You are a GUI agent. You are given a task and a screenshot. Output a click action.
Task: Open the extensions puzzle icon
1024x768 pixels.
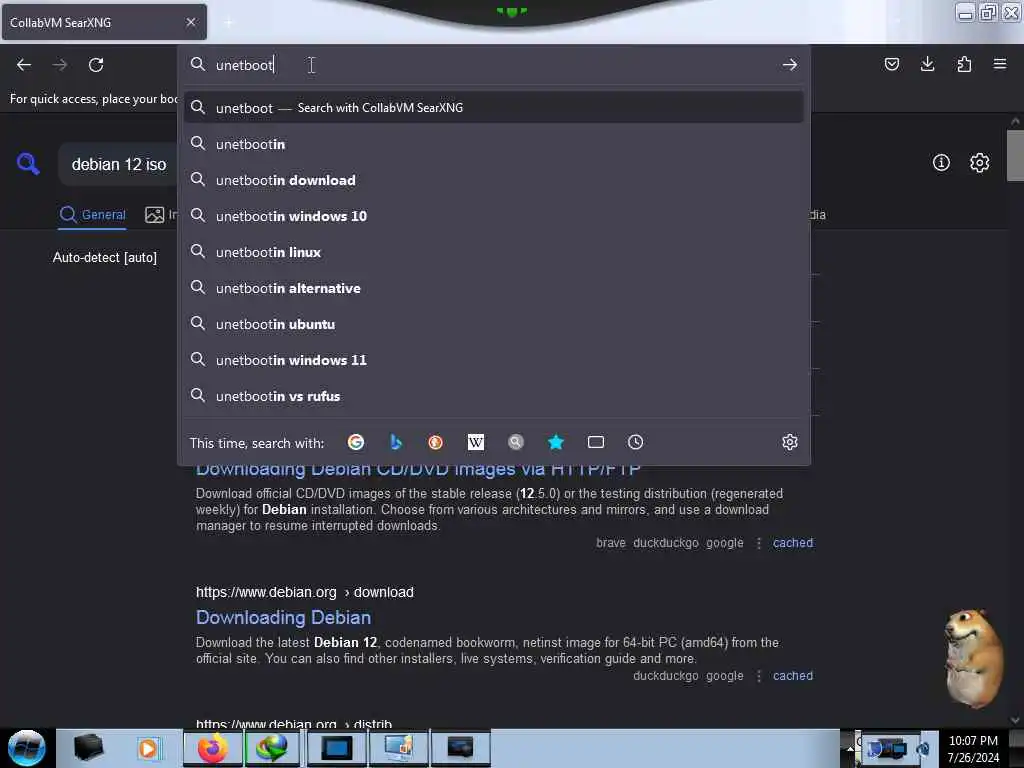pos(964,64)
